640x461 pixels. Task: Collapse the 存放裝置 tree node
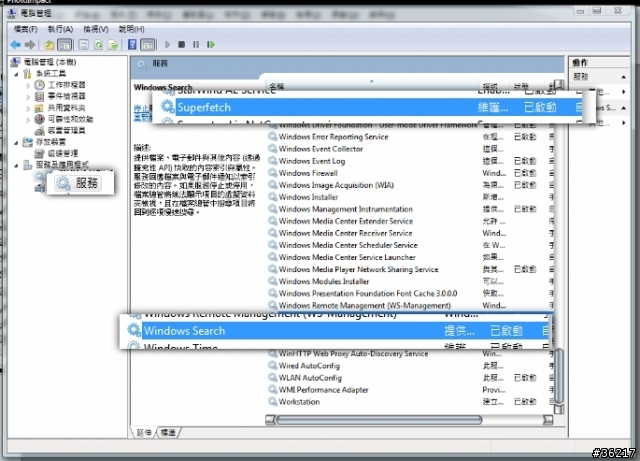pyautogui.click(x=16, y=143)
